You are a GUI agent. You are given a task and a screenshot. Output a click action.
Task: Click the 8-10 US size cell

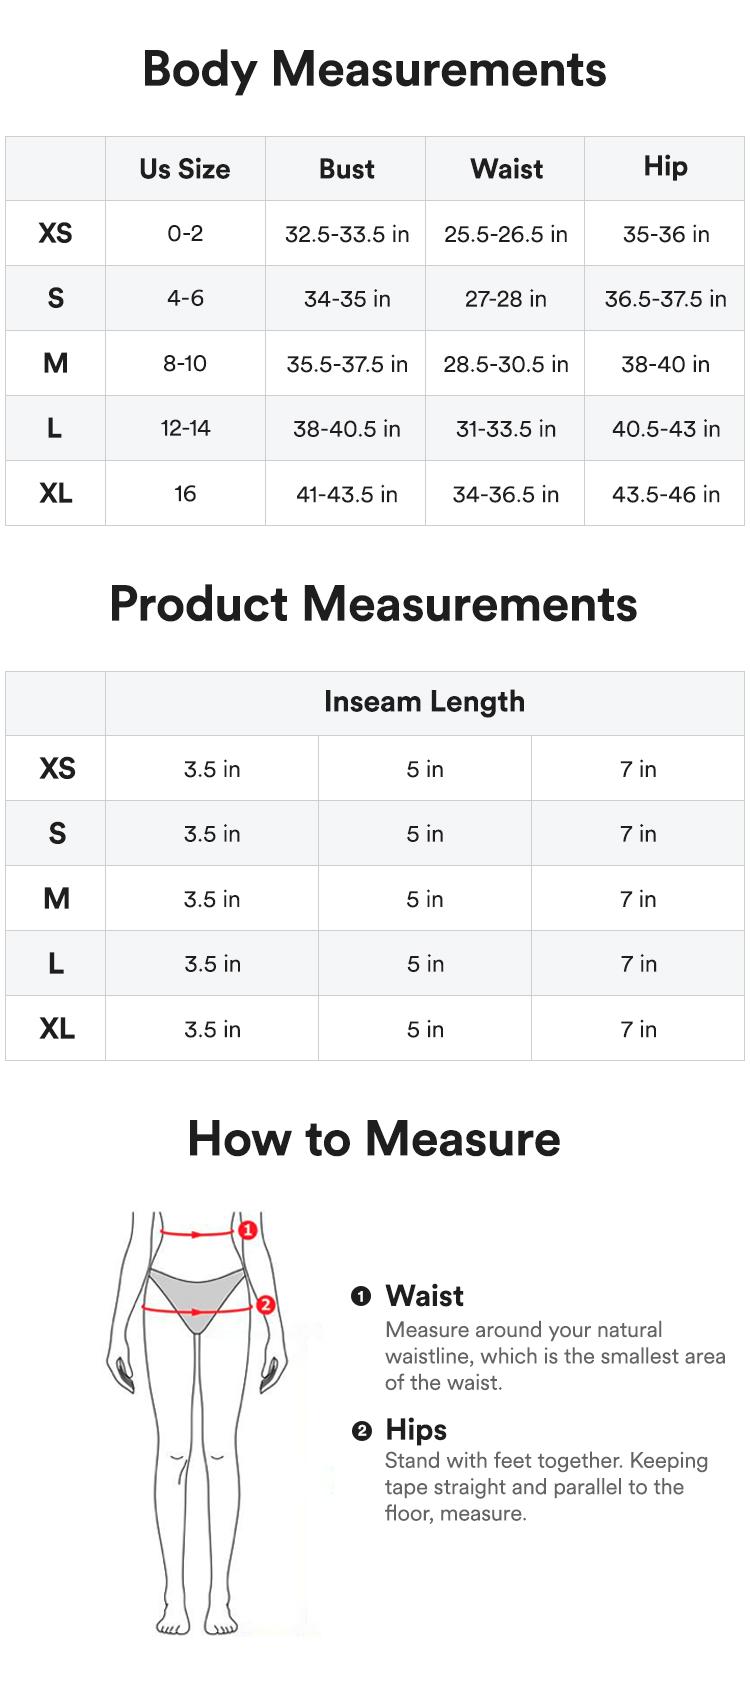(185, 364)
